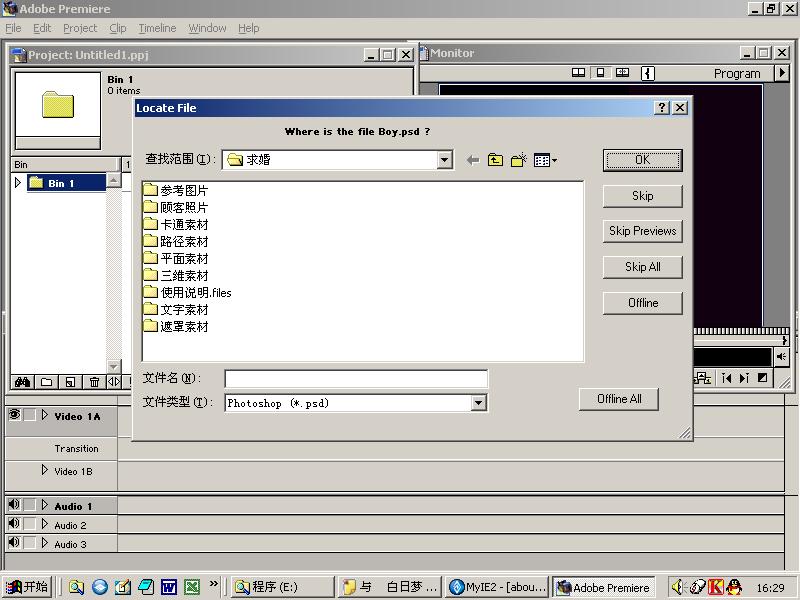Switch Monitor to Dual View icon
This screenshot has width=800, height=600.
click(x=578, y=73)
